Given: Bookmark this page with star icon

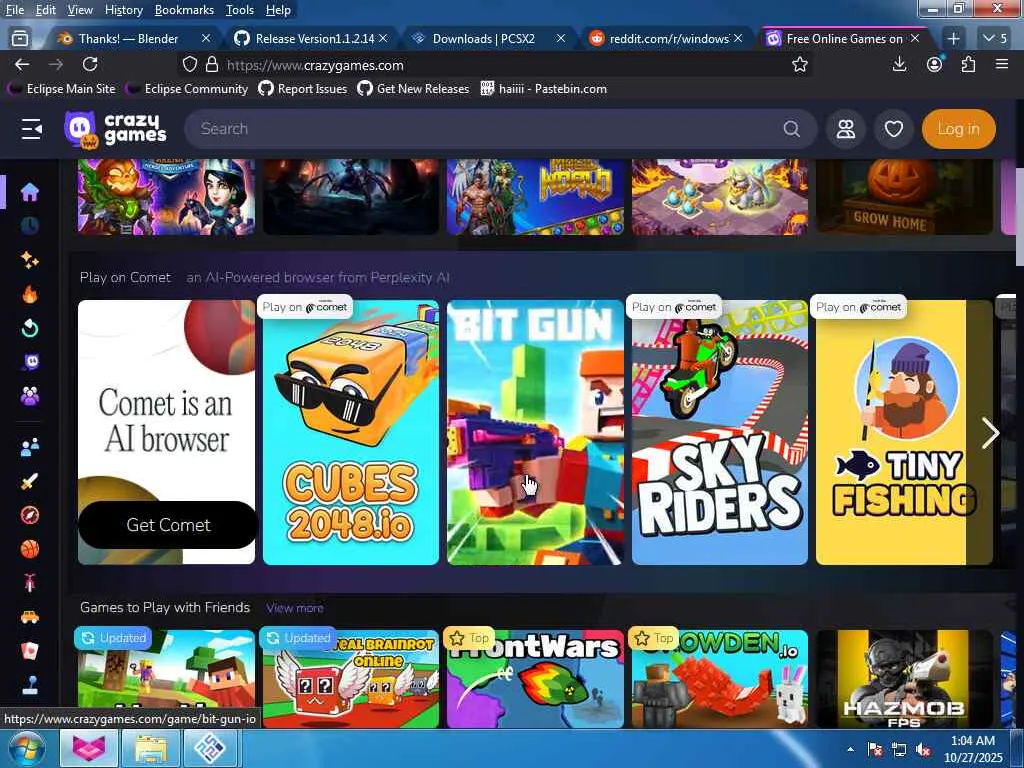Looking at the screenshot, I should point(799,64).
